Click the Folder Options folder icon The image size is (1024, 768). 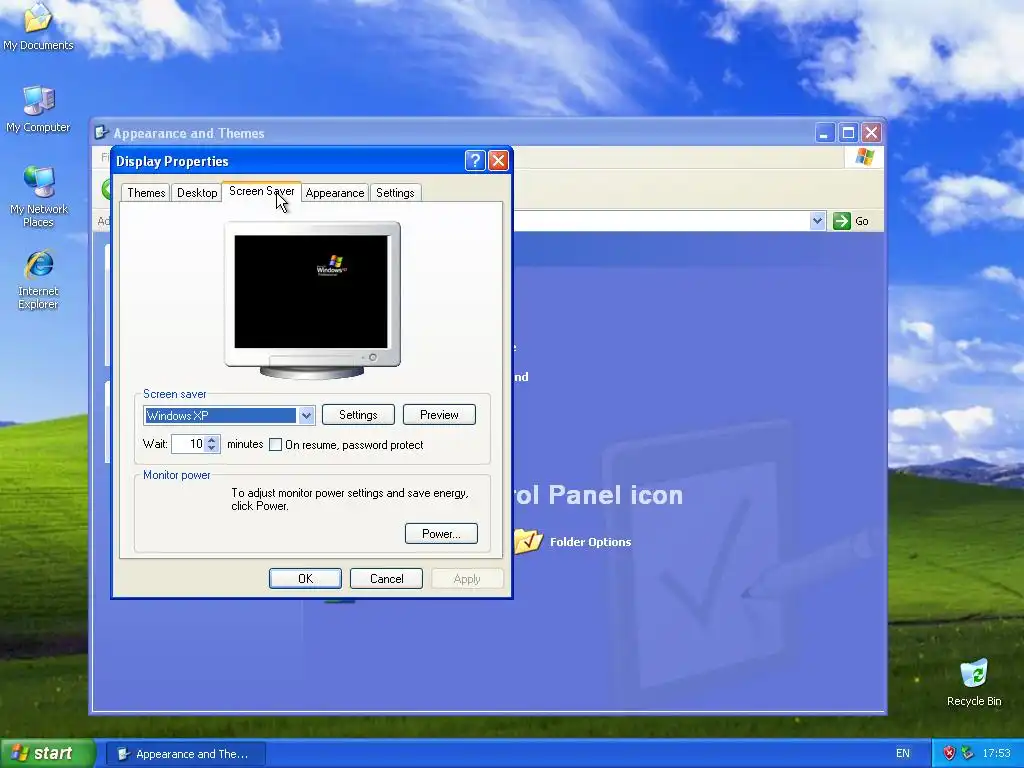pyautogui.click(x=528, y=541)
